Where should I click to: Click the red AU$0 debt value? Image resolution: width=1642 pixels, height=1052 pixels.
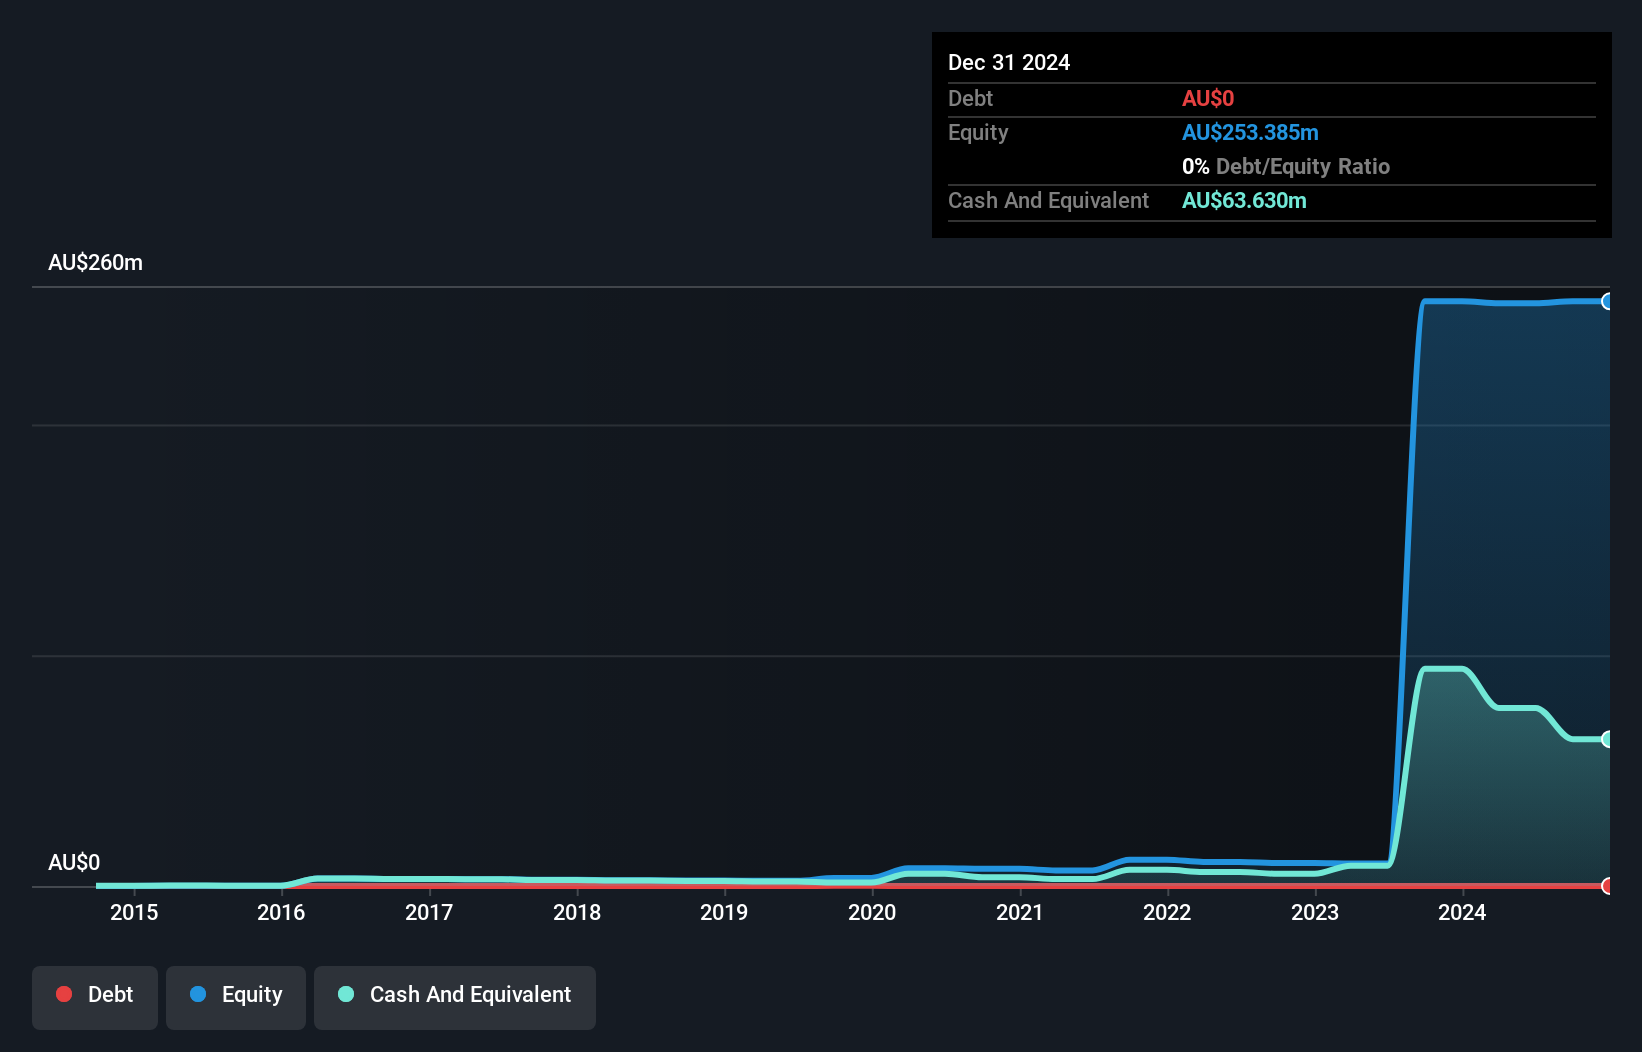pos(1208,98)
